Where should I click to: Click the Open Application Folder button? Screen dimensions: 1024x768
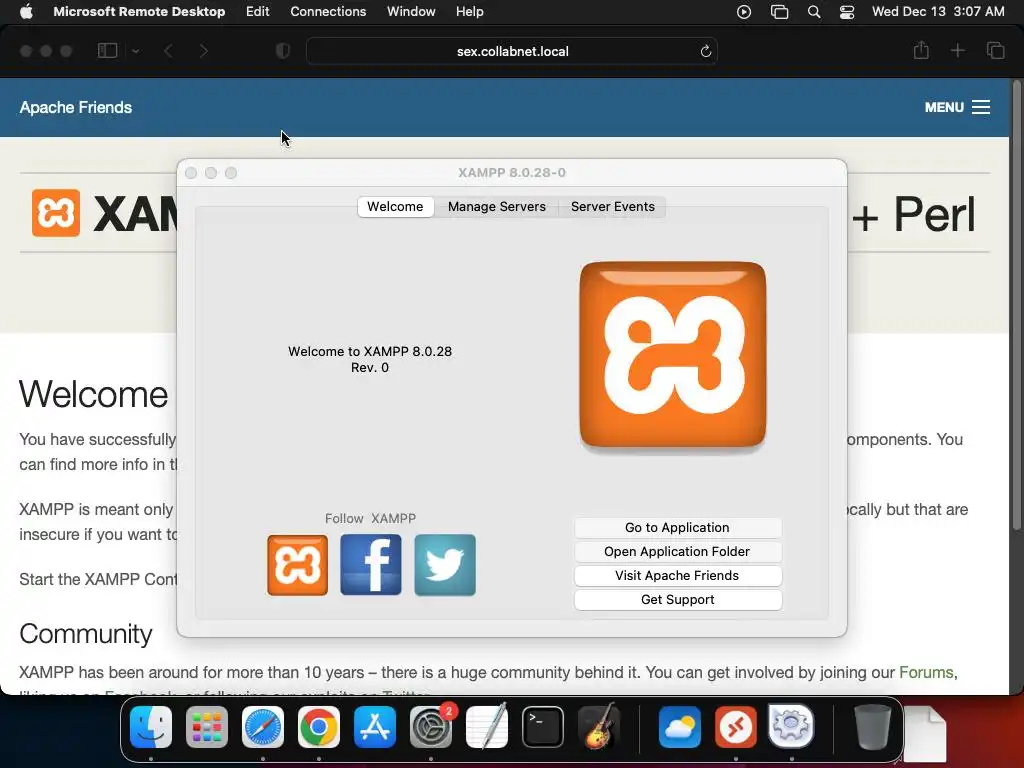(677, 552)
